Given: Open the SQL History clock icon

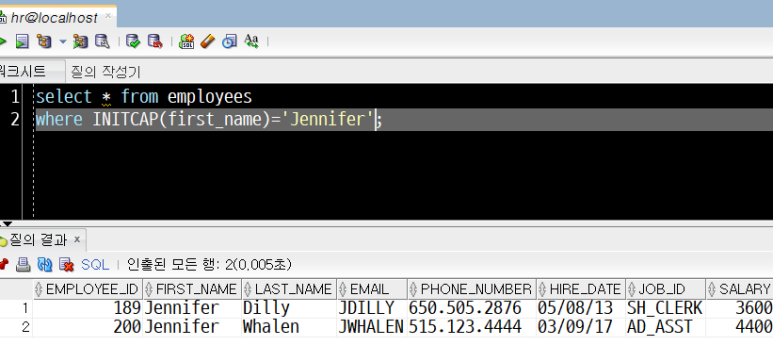Looking at the screenshot, I should pyautogui.click(x=229, y=41).
